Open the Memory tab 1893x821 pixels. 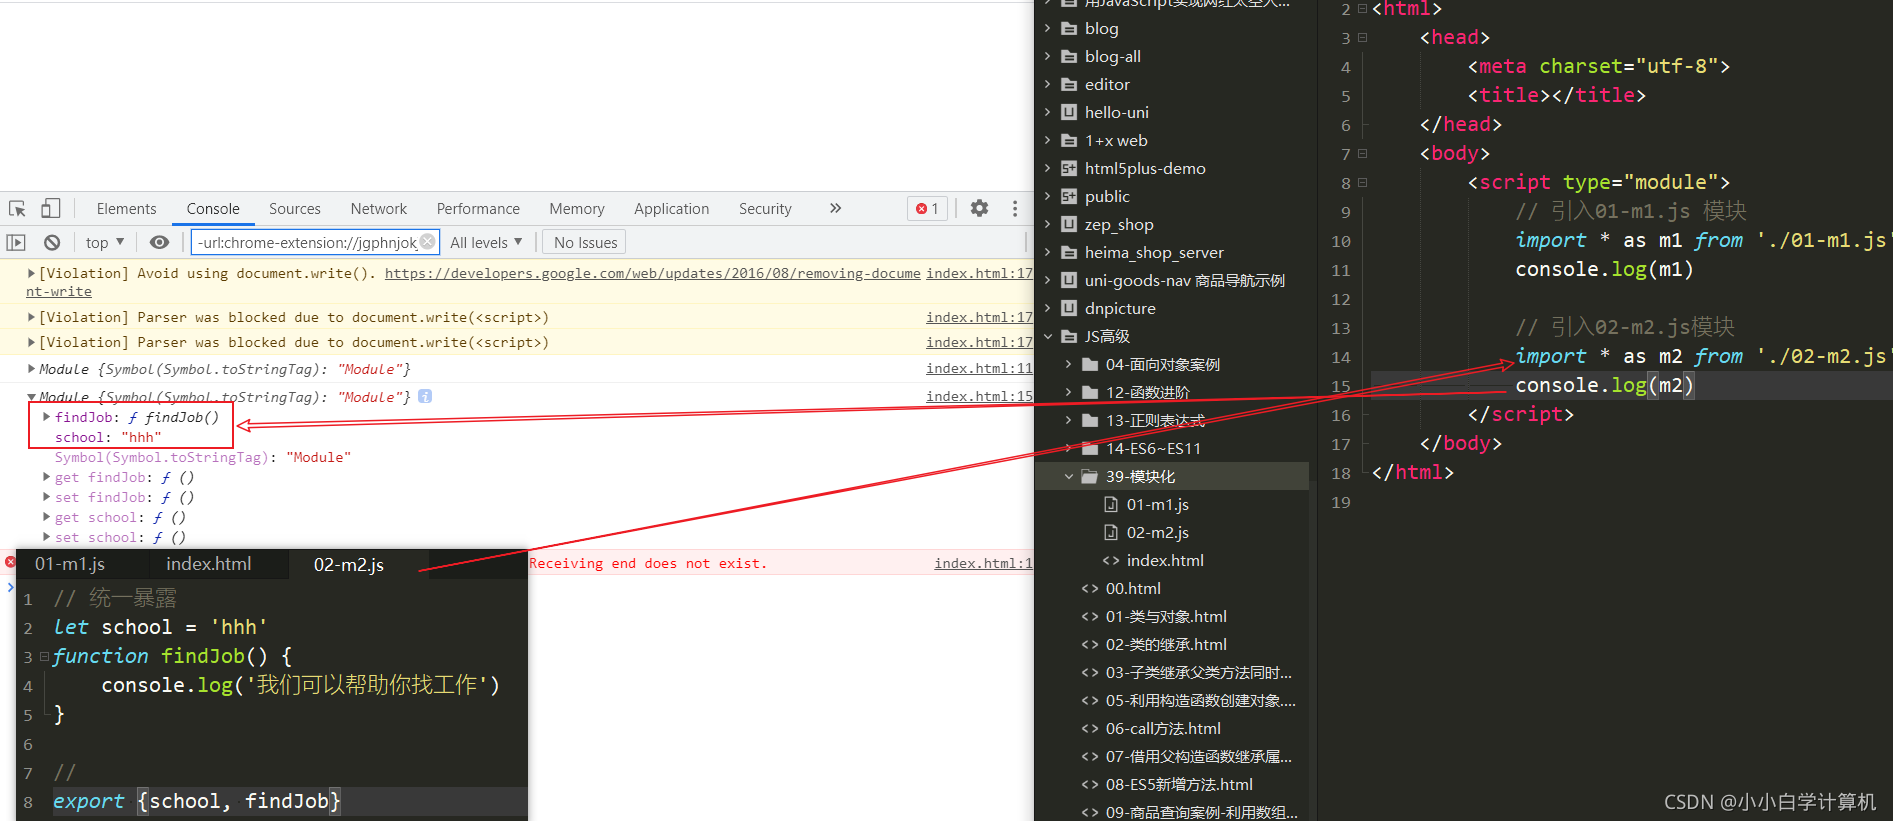click(577, 208)
